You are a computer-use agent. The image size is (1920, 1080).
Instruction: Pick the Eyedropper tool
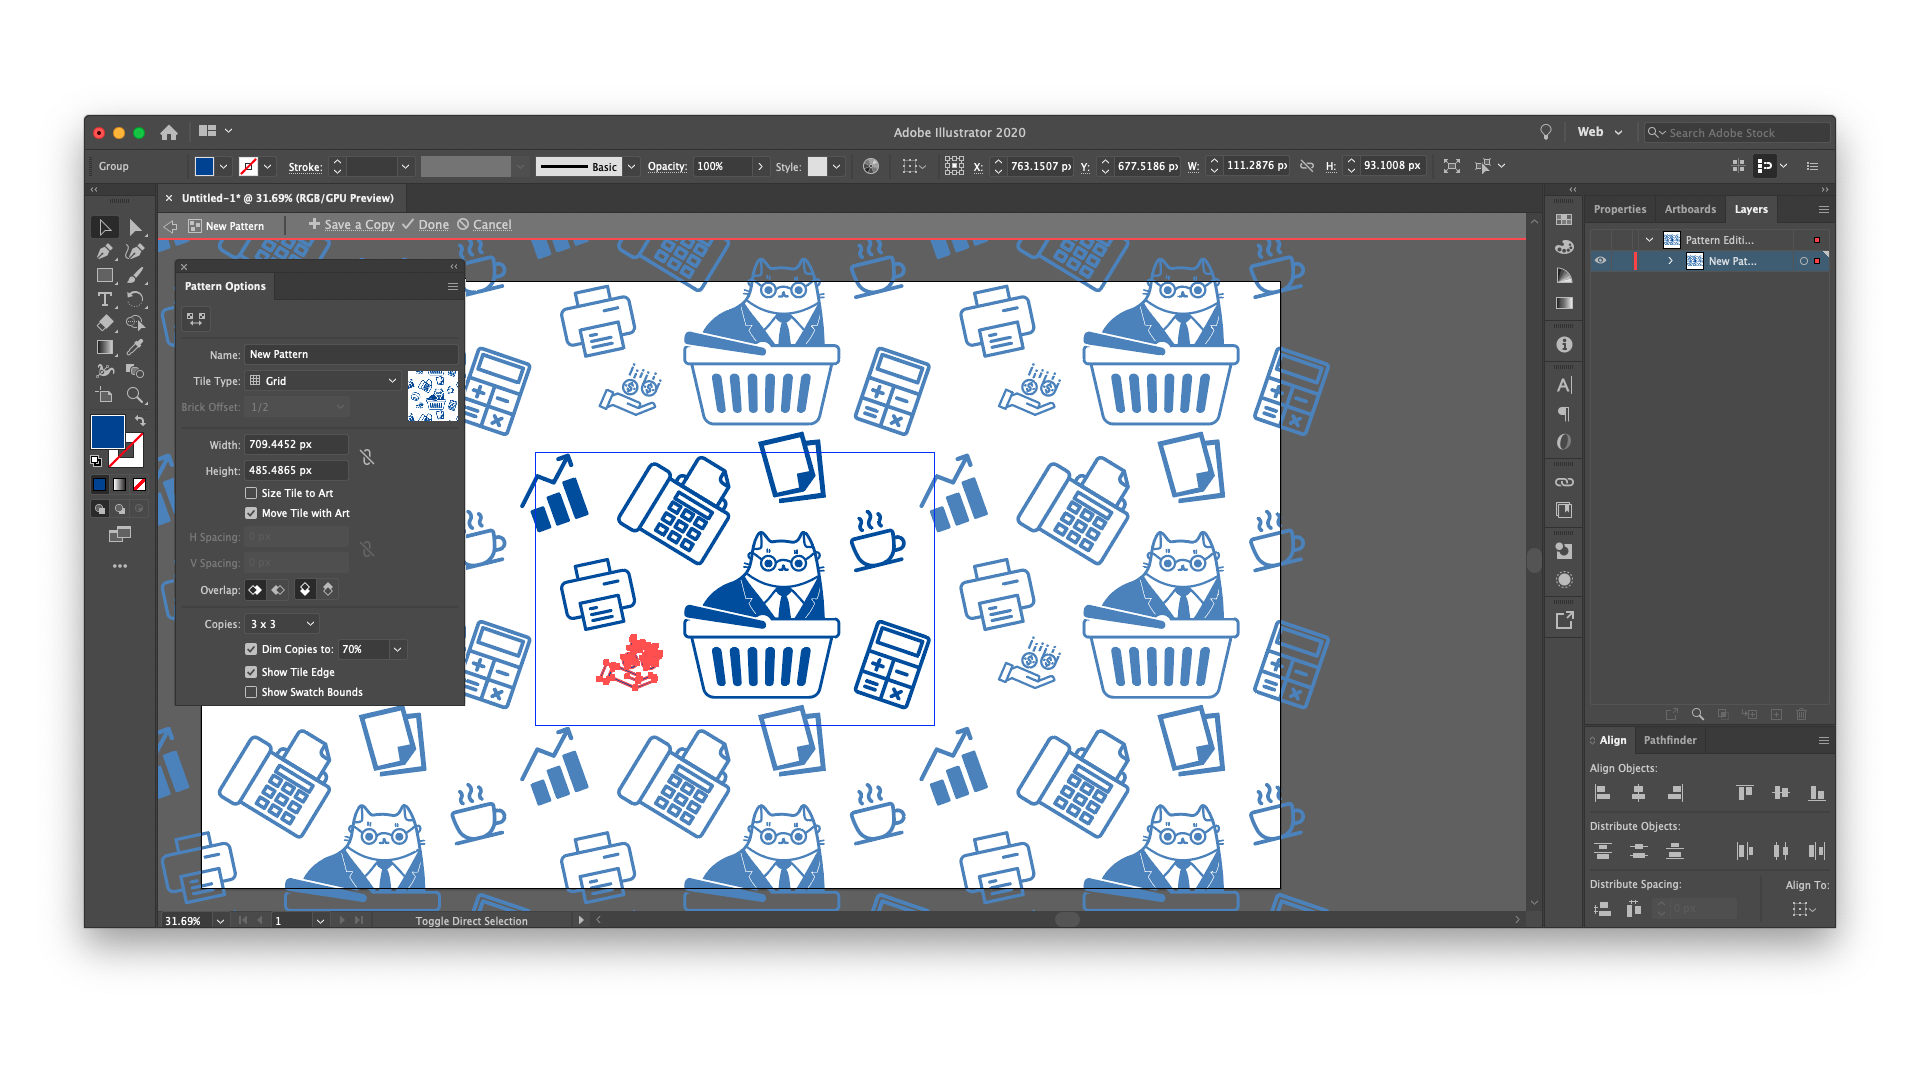135,347
